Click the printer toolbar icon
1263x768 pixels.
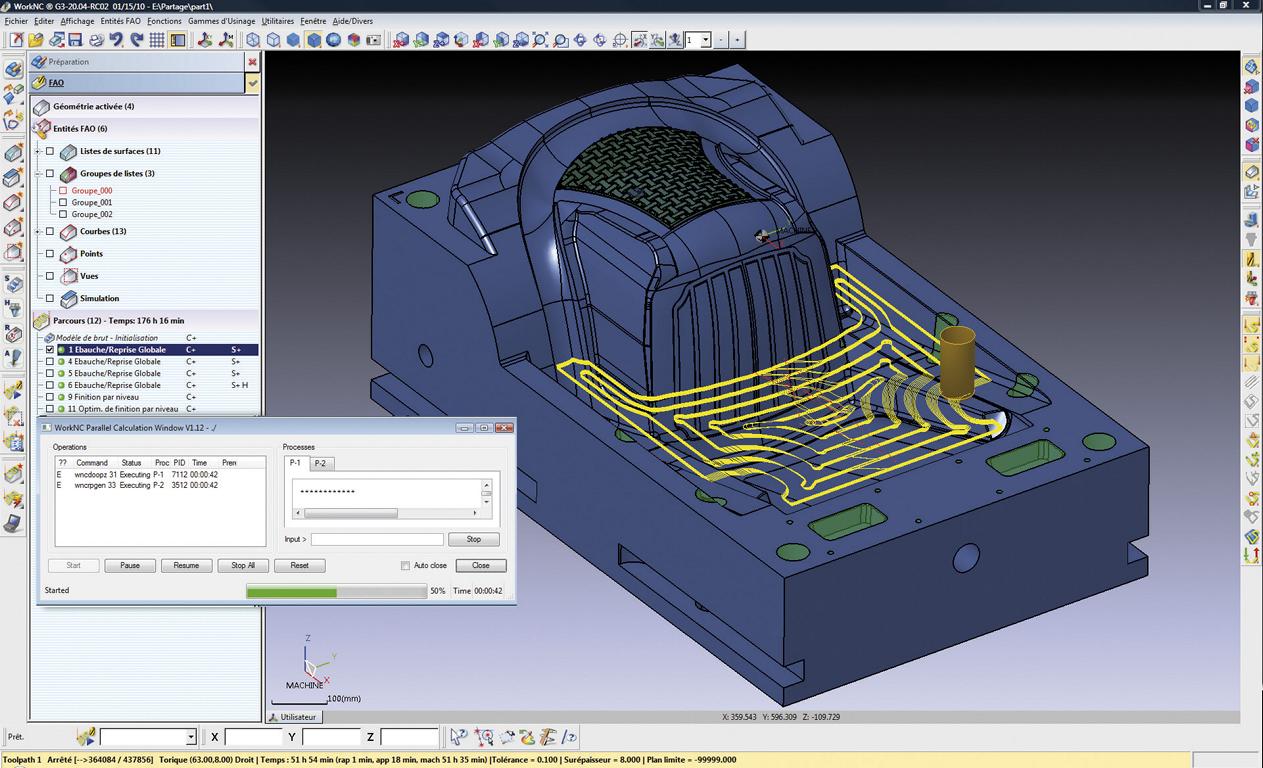[96, 40]
